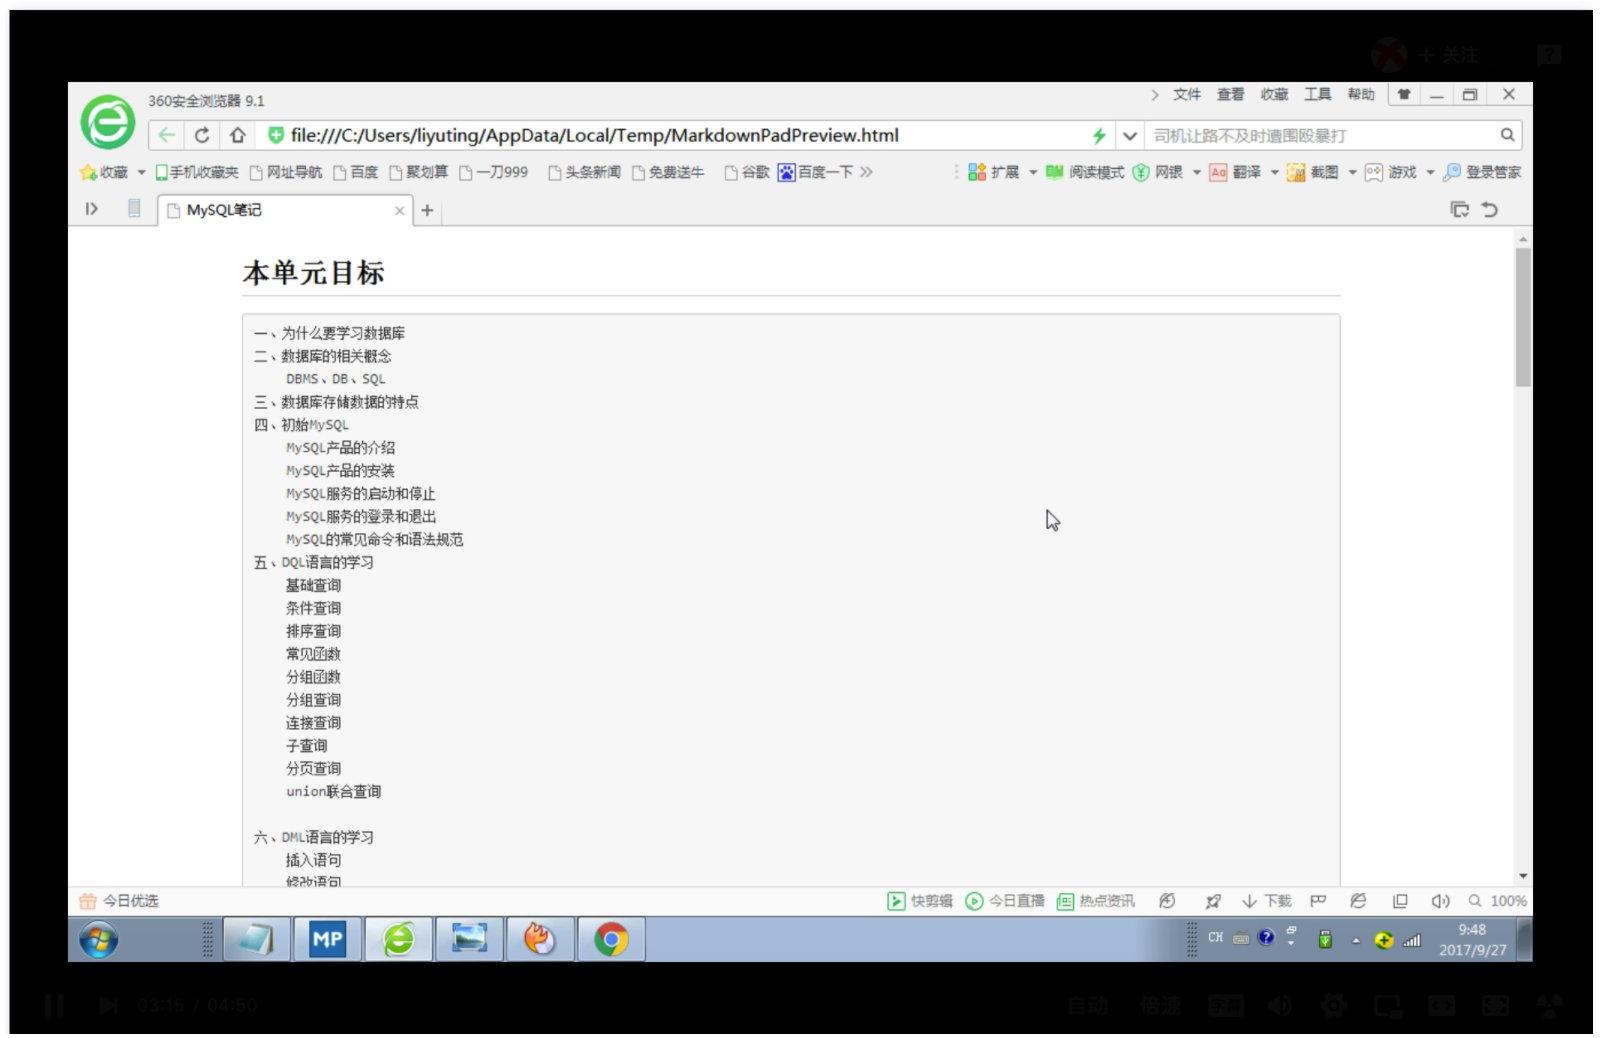Click the mobile device icon left of tabs
1602x1038 pixels.
click(134, 208)
